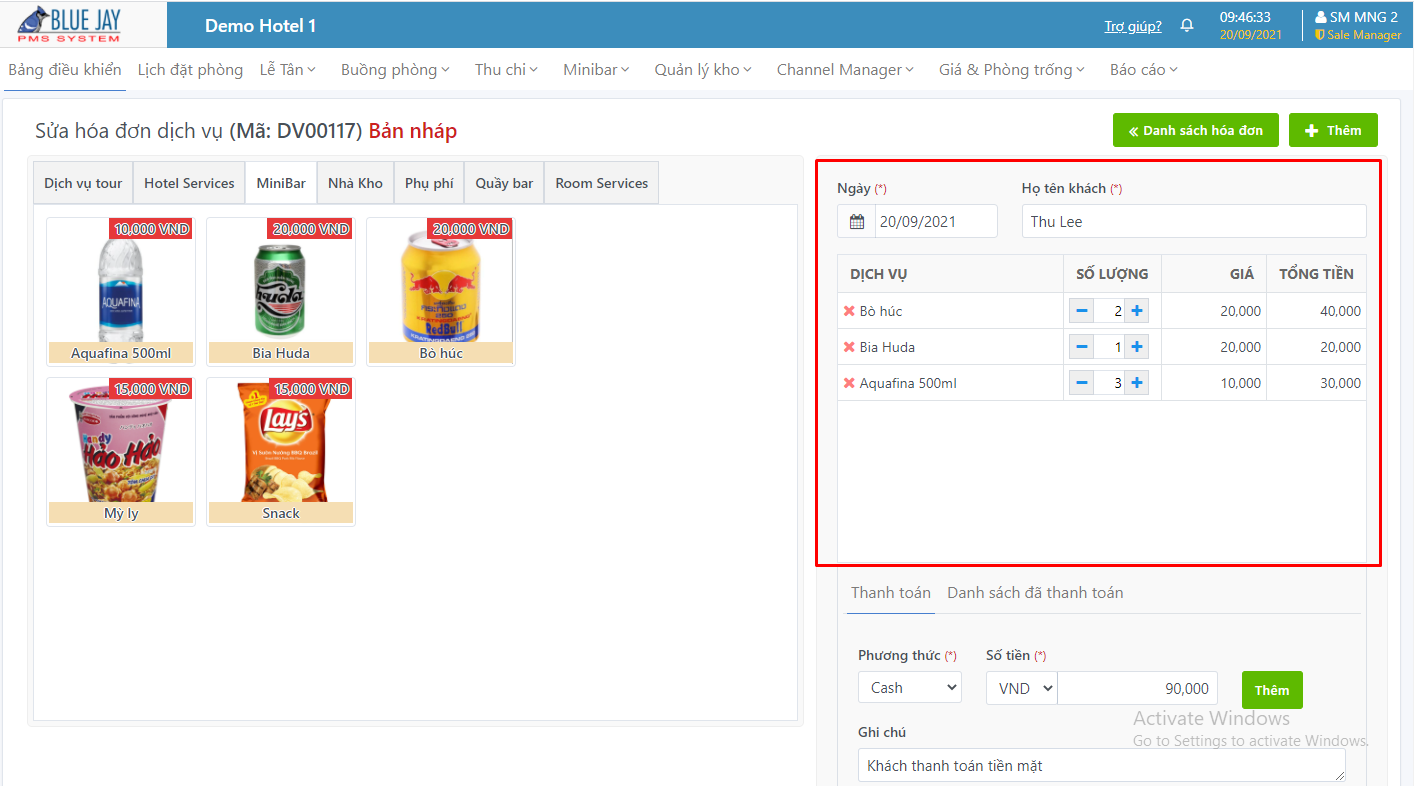This screenshot has height=786, width=1414.
Task: Switch to the Room Services tab
Action: click(601, 183)
